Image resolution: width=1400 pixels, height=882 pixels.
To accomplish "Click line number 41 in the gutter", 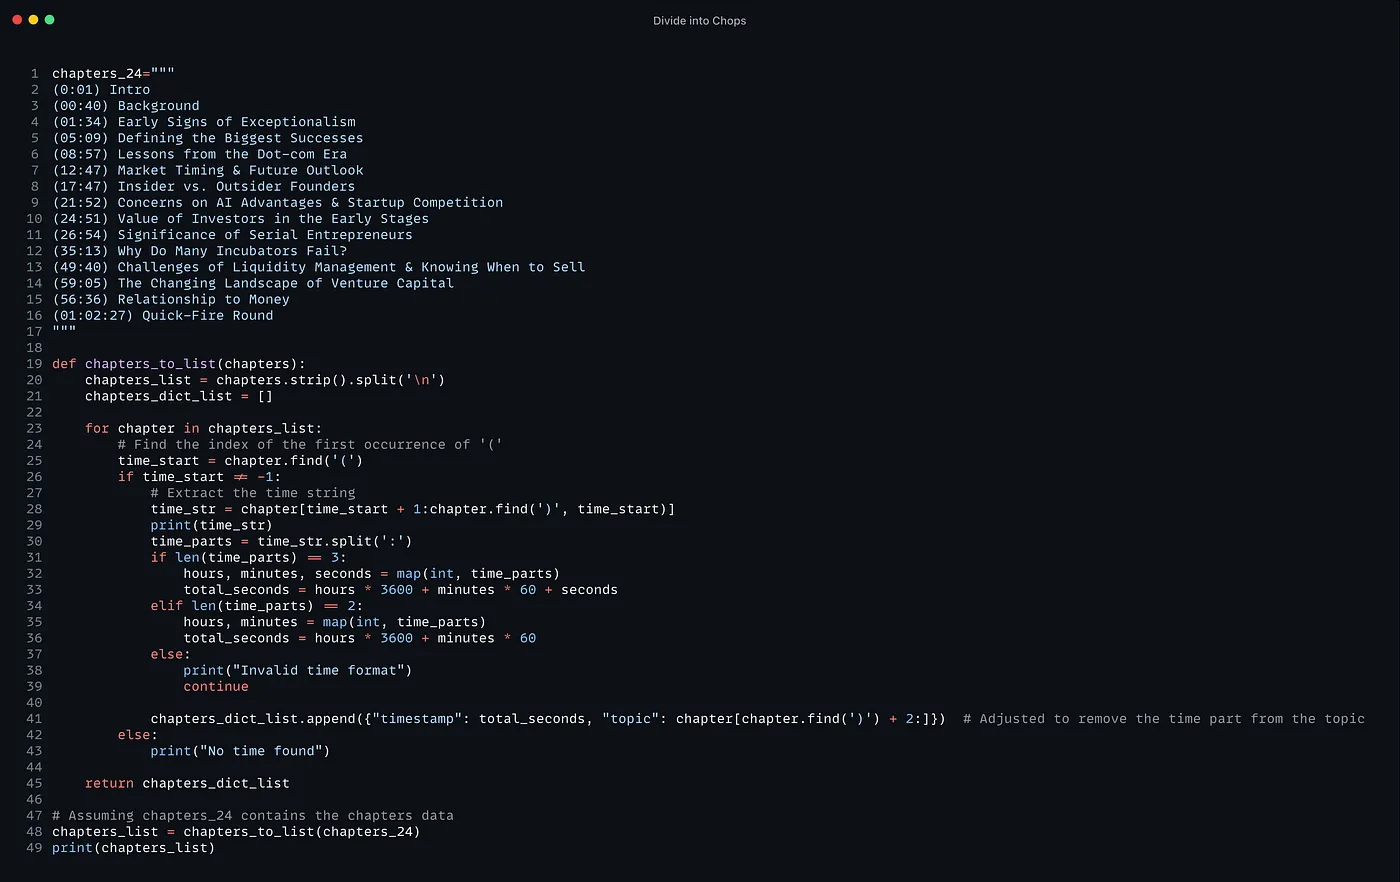I will [x=34, y=719].
